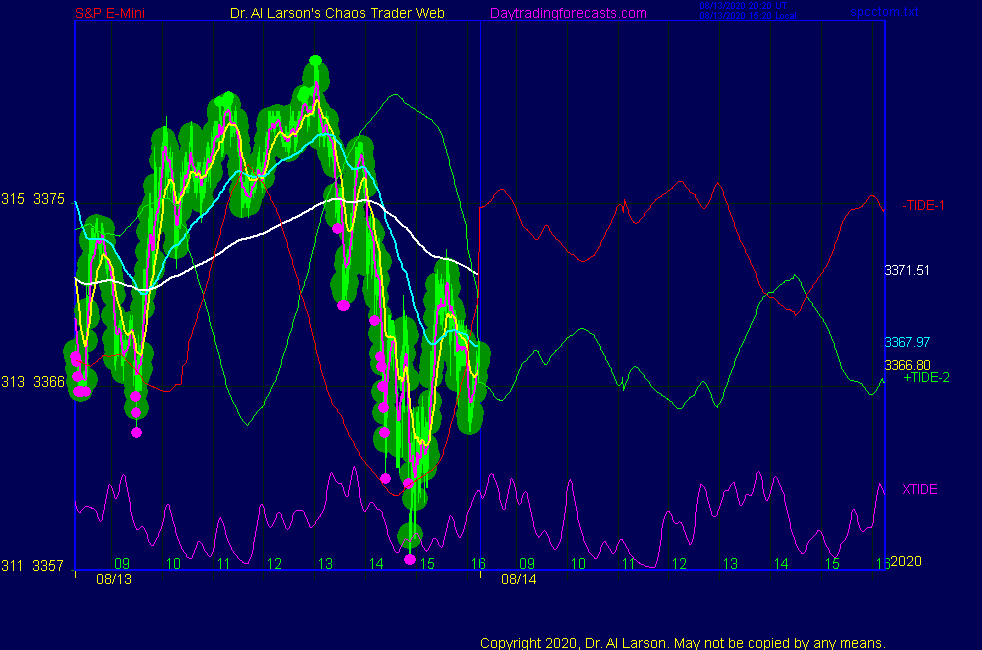Select the 'XTIDE' magenta legend label
This screenshot has width=982, height=650.
[919, 489]
